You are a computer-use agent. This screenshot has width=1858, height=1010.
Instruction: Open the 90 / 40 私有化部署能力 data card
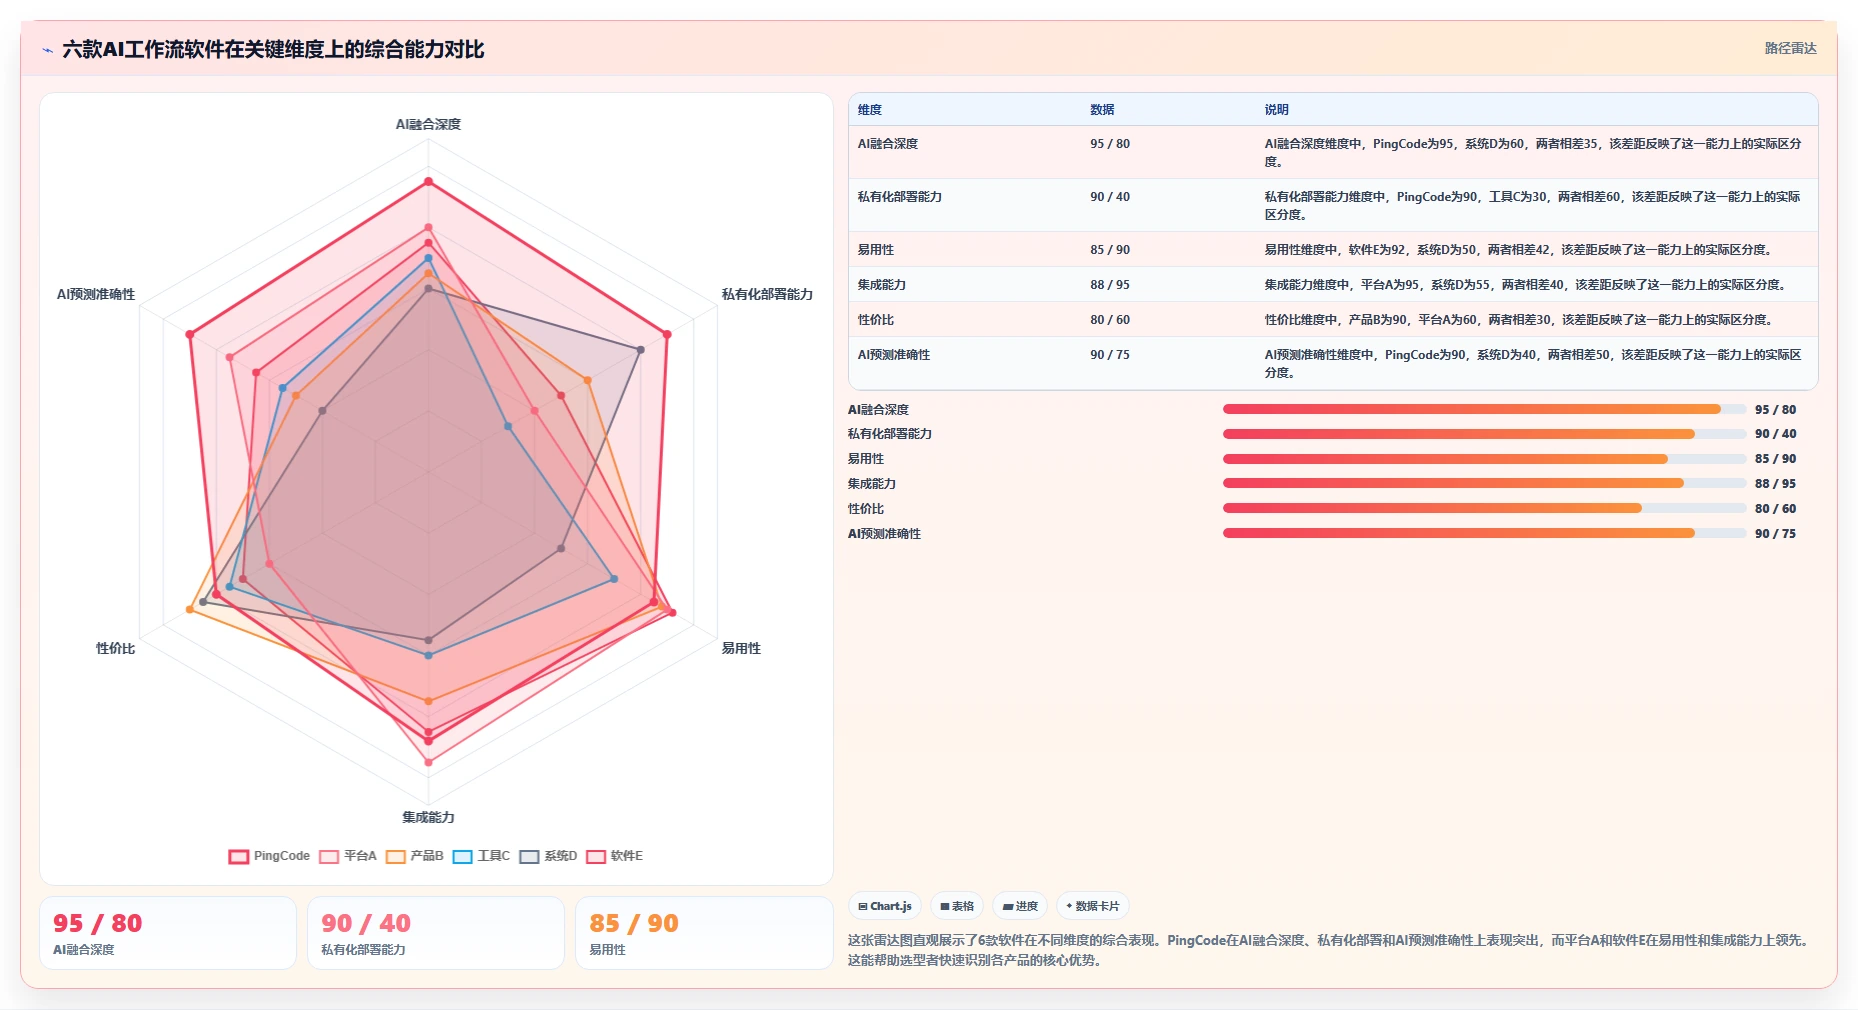coord(436,933)
